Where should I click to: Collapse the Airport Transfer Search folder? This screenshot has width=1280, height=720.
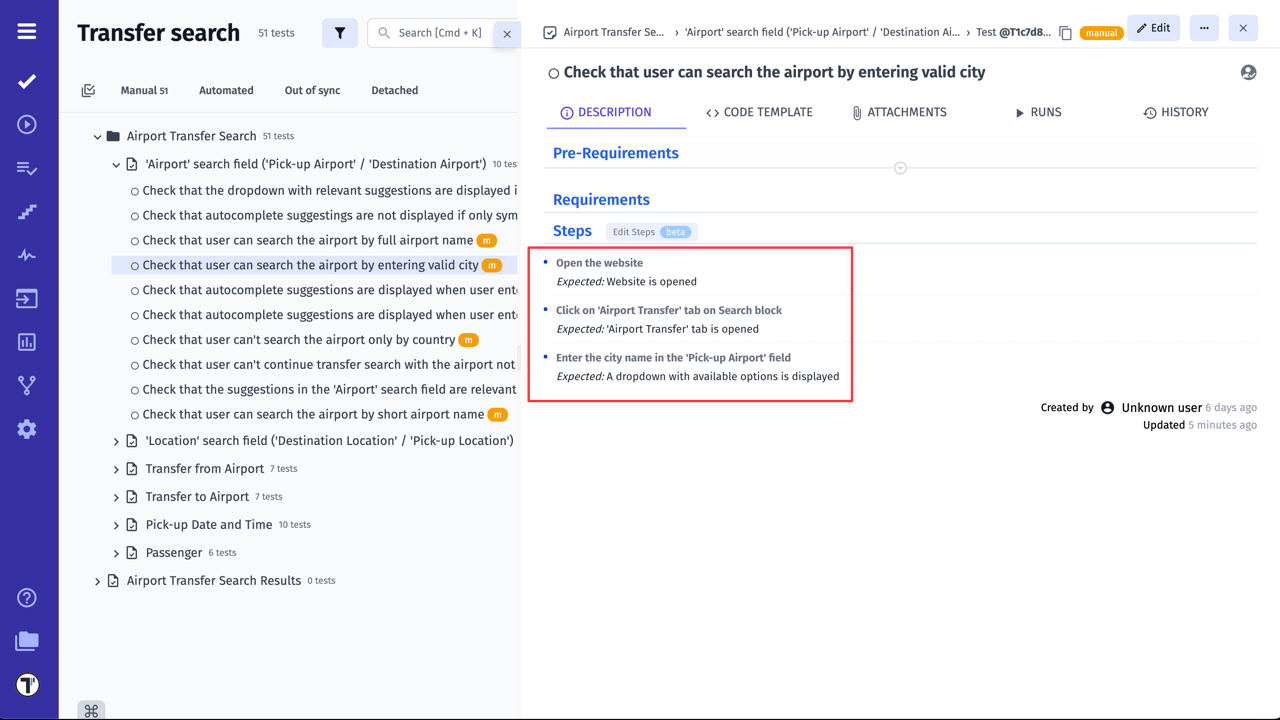click(97, 137)
